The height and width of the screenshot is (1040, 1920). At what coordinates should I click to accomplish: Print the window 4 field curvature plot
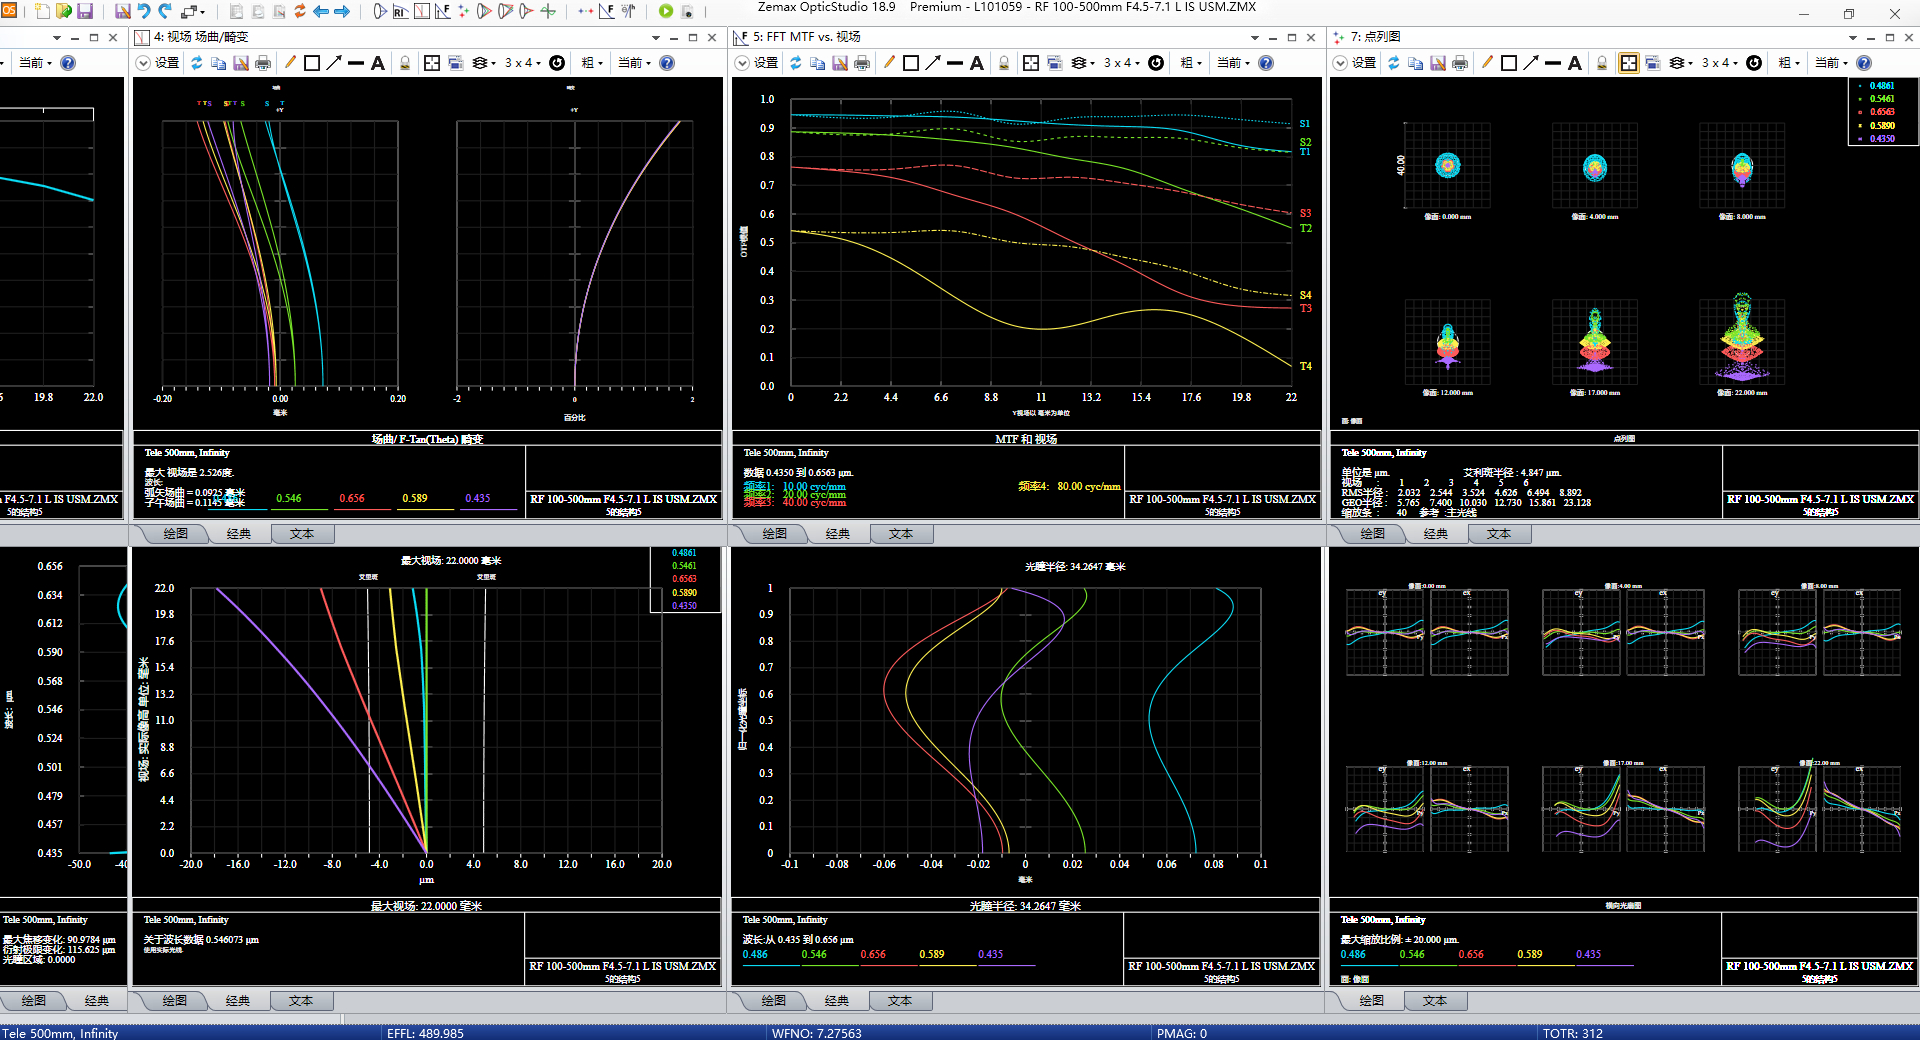click(263, 63)
